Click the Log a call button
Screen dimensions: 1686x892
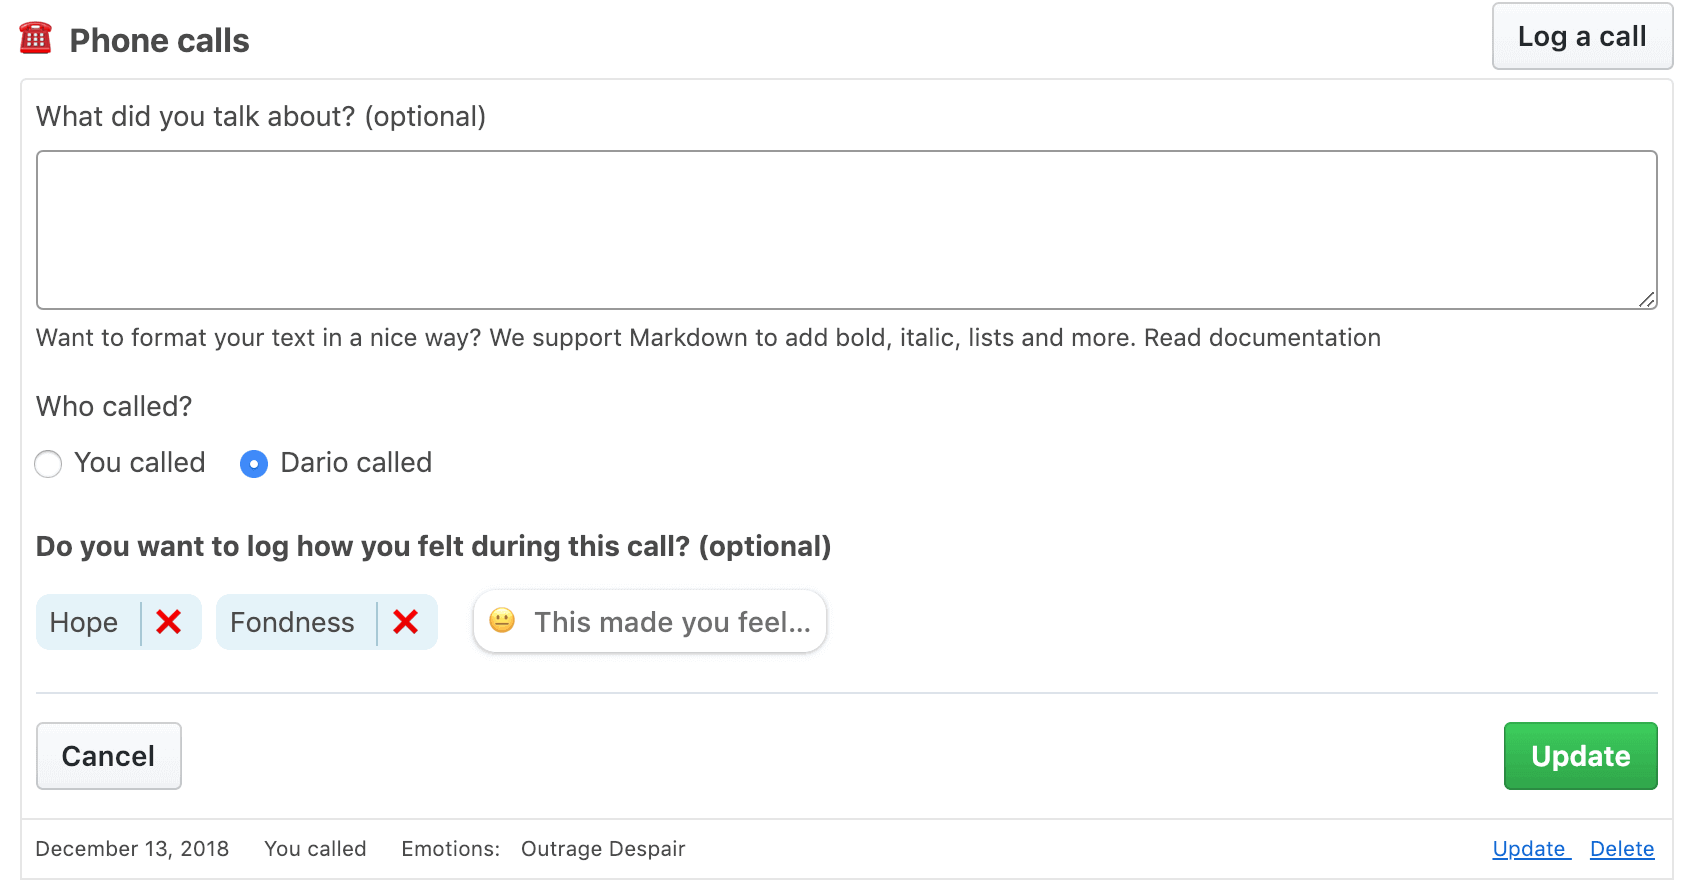pos(1582,37)
